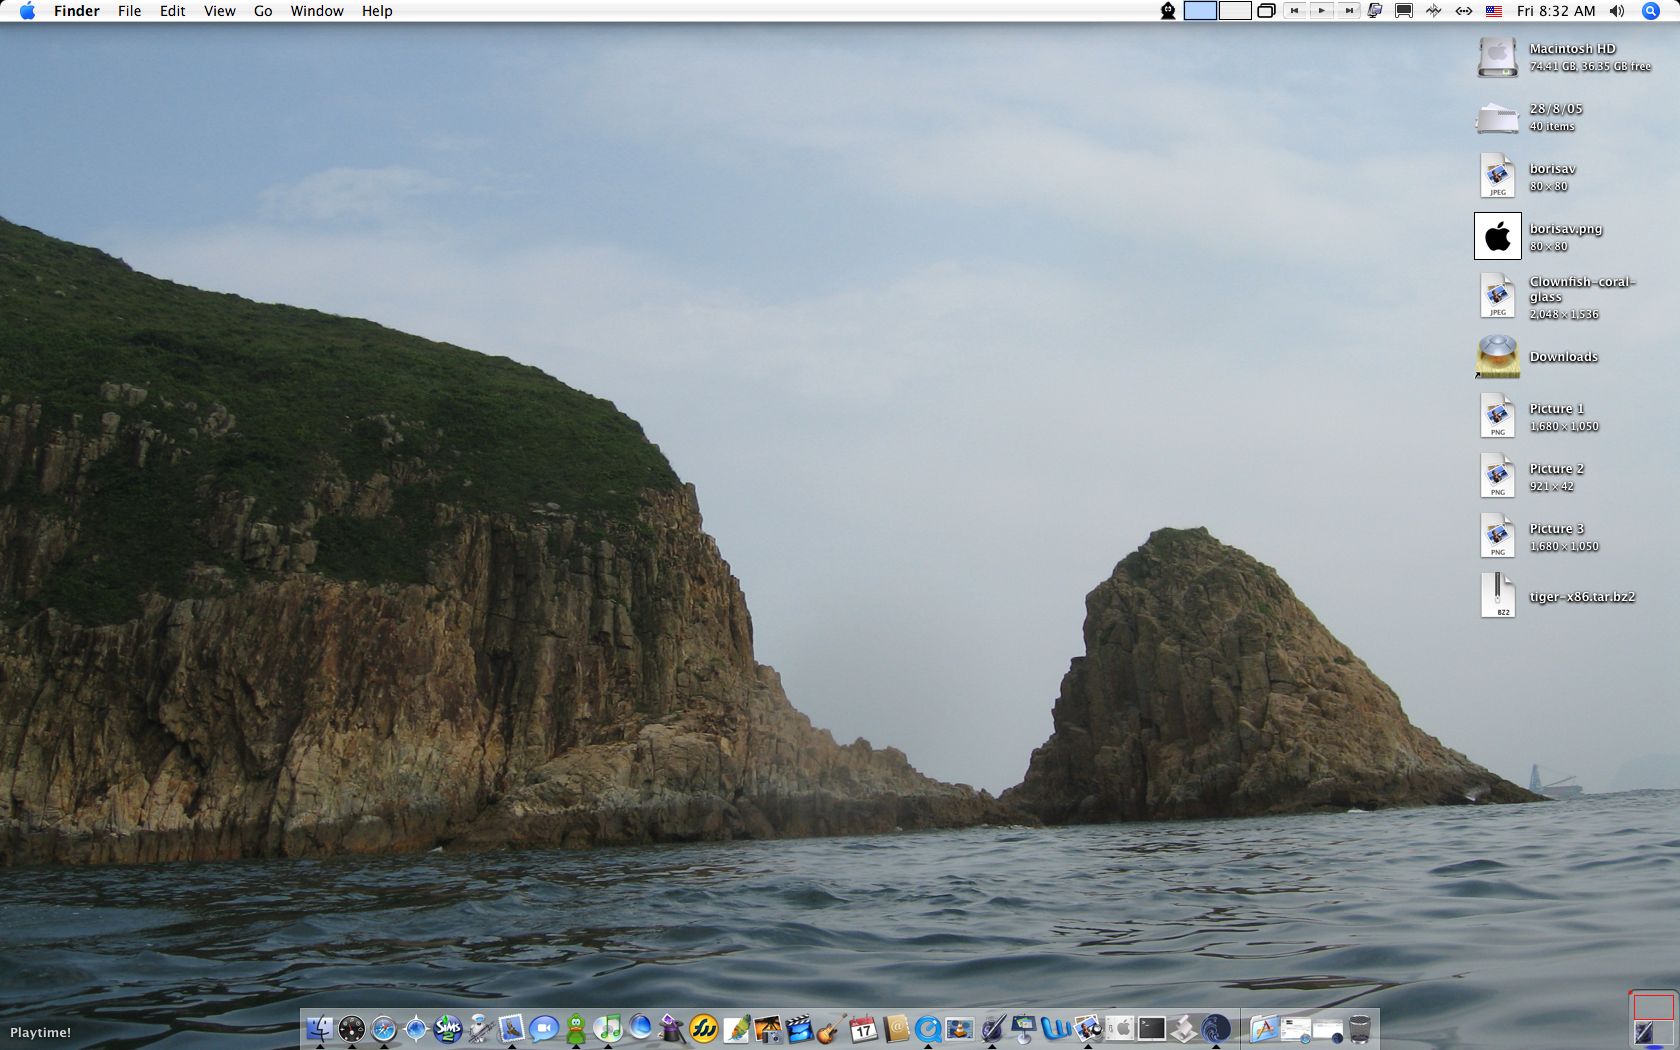Open iCal calendar in the Dock
Screen dimensions: 1680x1050
863,1028
